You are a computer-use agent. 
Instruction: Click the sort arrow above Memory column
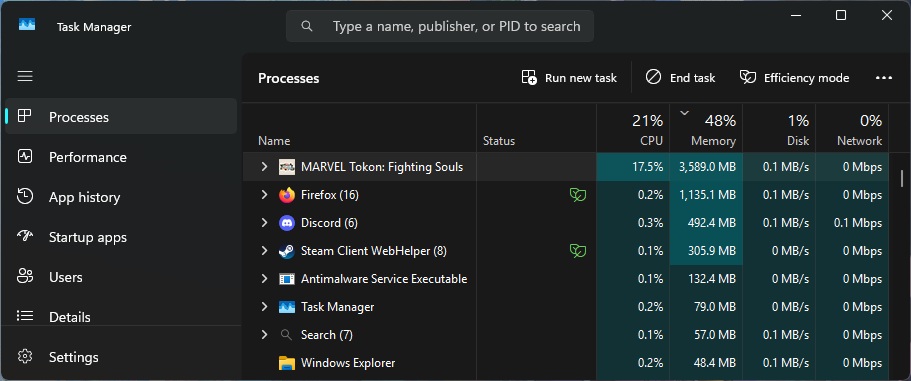click(684, 113)
